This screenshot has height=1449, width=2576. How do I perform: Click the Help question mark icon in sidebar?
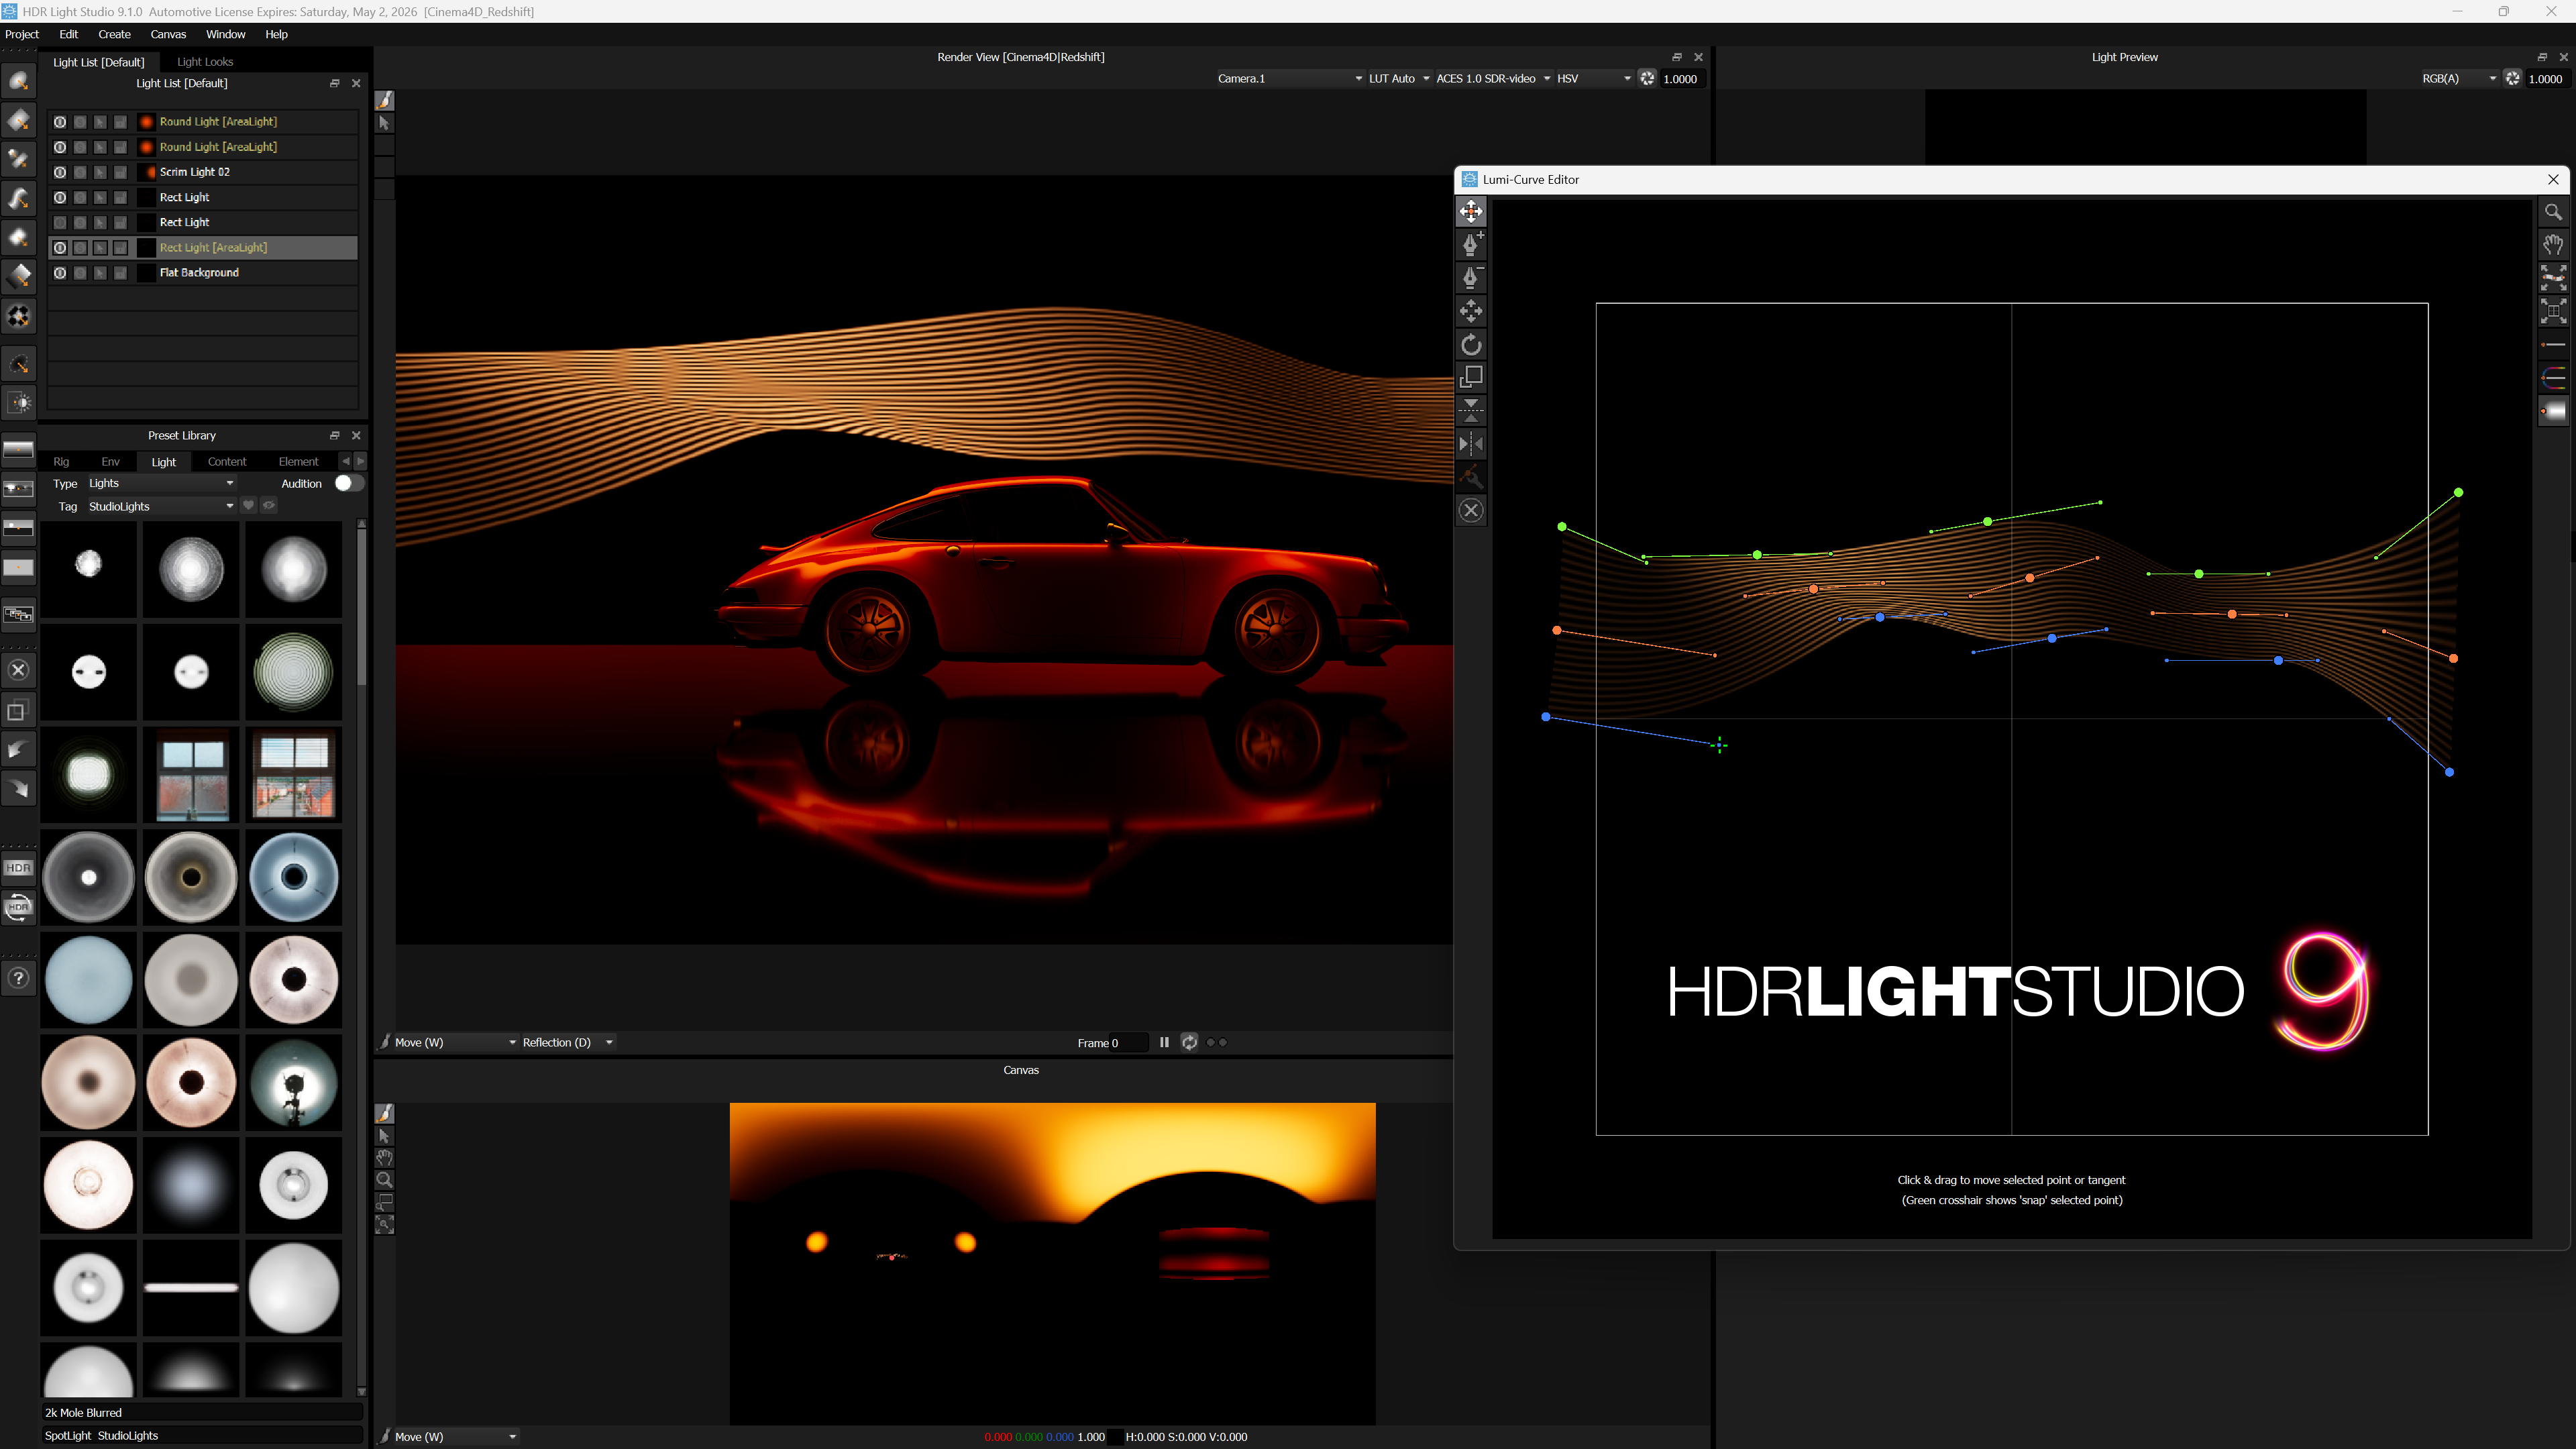coord(19,978)
